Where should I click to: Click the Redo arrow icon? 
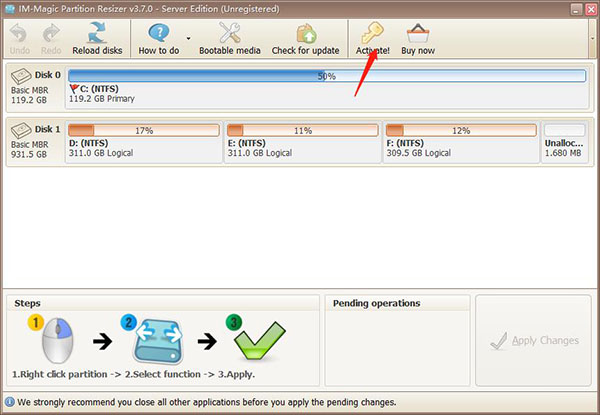[51, 32]
